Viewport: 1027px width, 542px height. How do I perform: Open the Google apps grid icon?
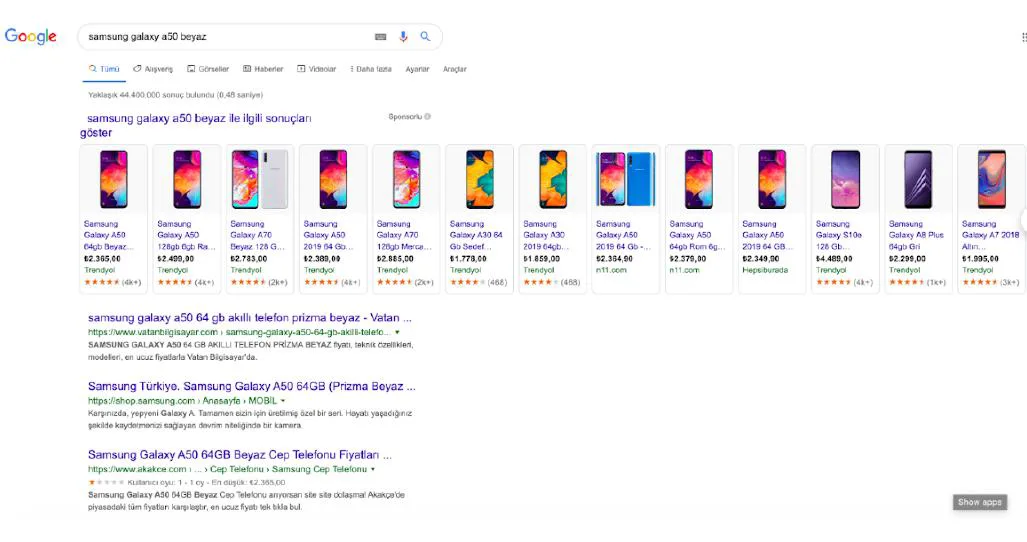click(1024, 37)
